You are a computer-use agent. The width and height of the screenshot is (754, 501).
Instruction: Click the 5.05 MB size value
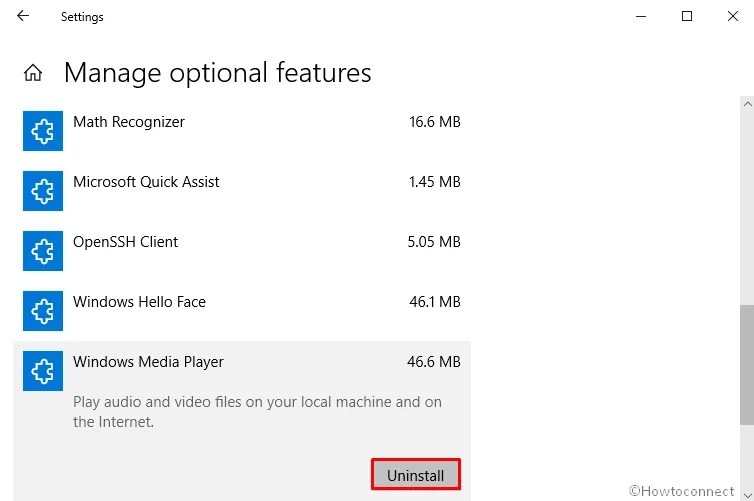coord(434,242)
